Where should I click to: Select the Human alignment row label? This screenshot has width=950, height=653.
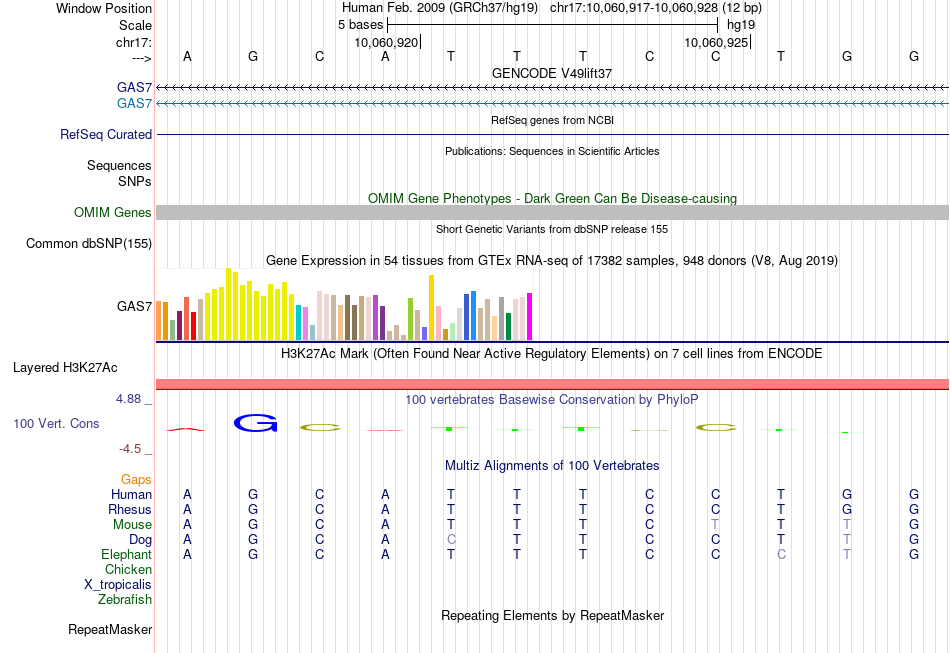131,494
